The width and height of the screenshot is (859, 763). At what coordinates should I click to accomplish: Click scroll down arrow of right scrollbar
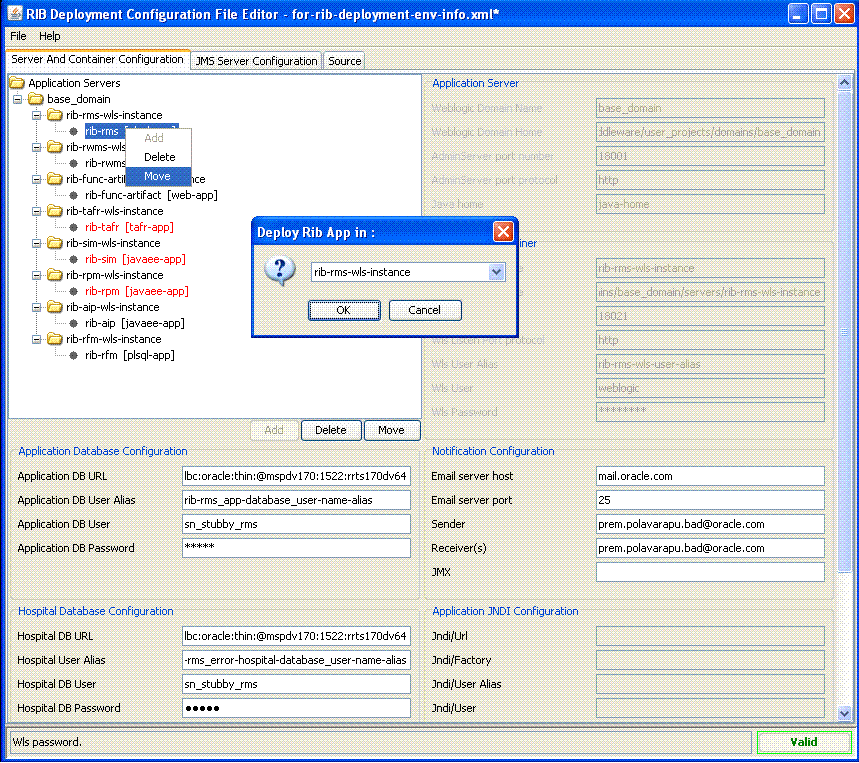pos(844,713)
